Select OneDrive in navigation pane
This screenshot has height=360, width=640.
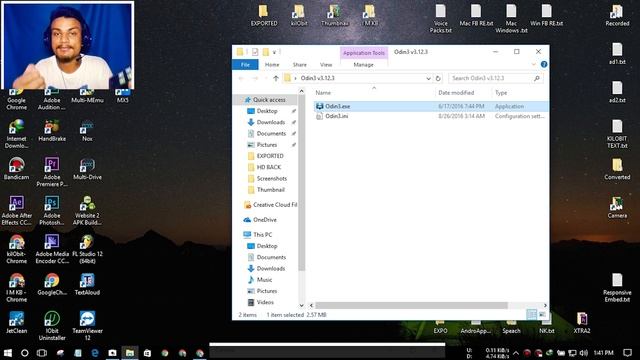[260, 220]
